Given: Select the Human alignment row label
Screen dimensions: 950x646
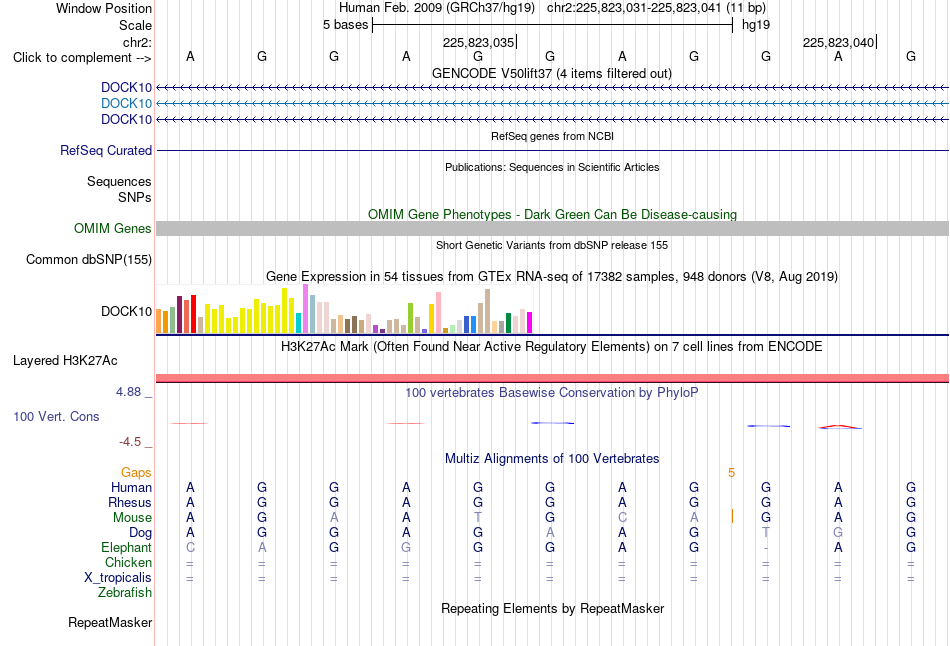Looking at the screenshot, I should [x=131, y=487].
